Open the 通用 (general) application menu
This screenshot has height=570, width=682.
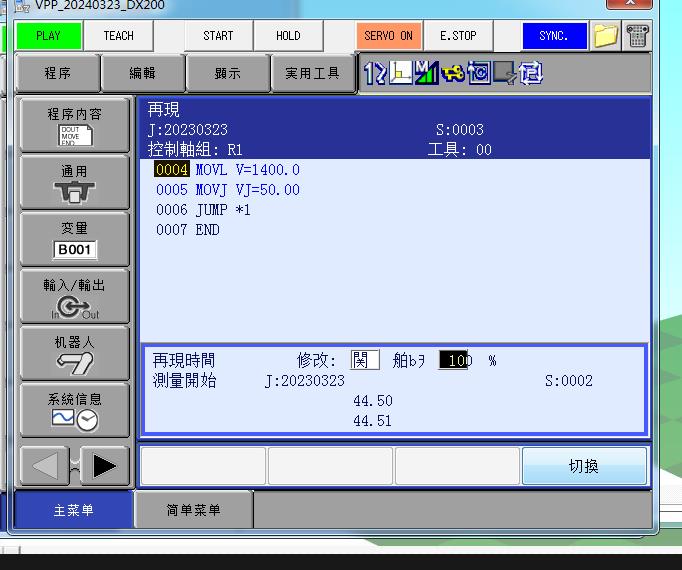pyautogui.click(x=75, y=181)
